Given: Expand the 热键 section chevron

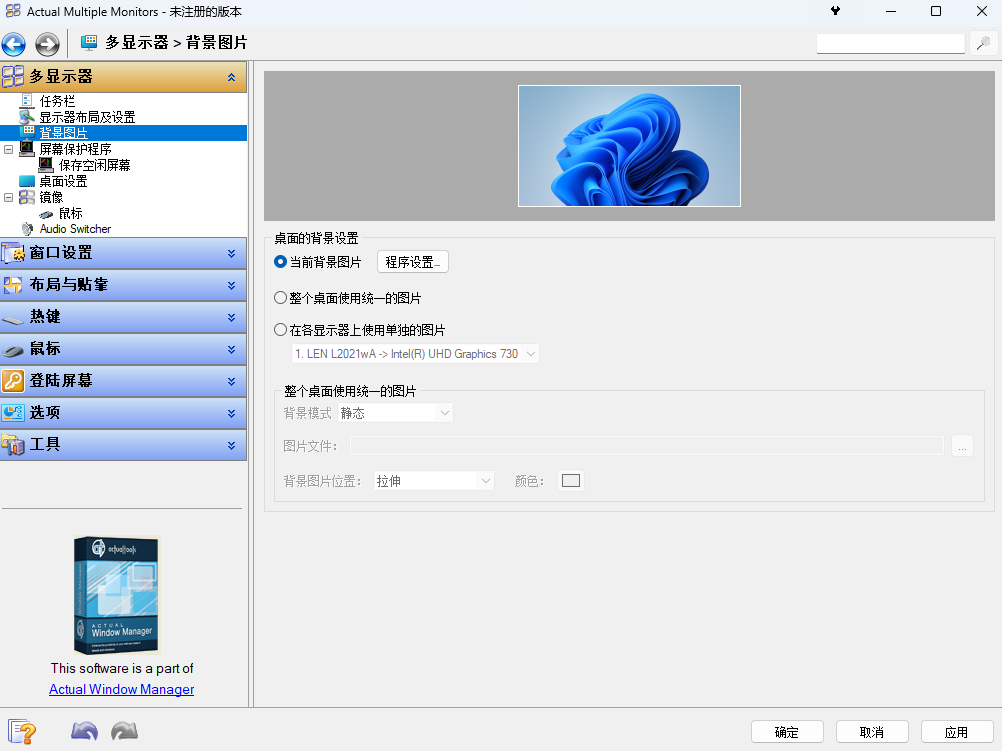Looking at the screenshot, I should pyautogui.click(x=231, y=318).
